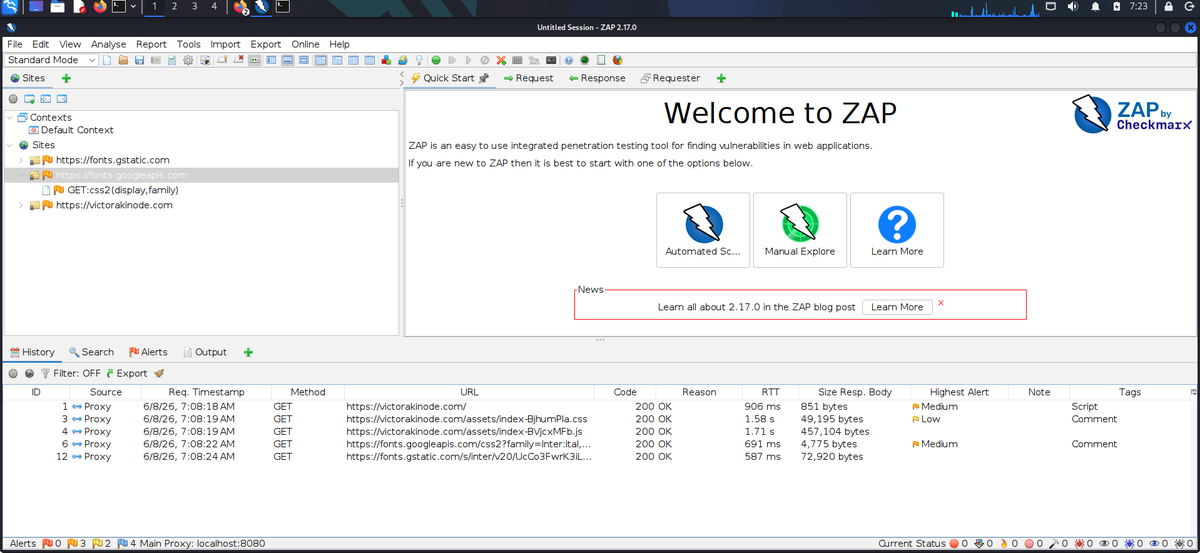Select the history row with ID 12

600,457
